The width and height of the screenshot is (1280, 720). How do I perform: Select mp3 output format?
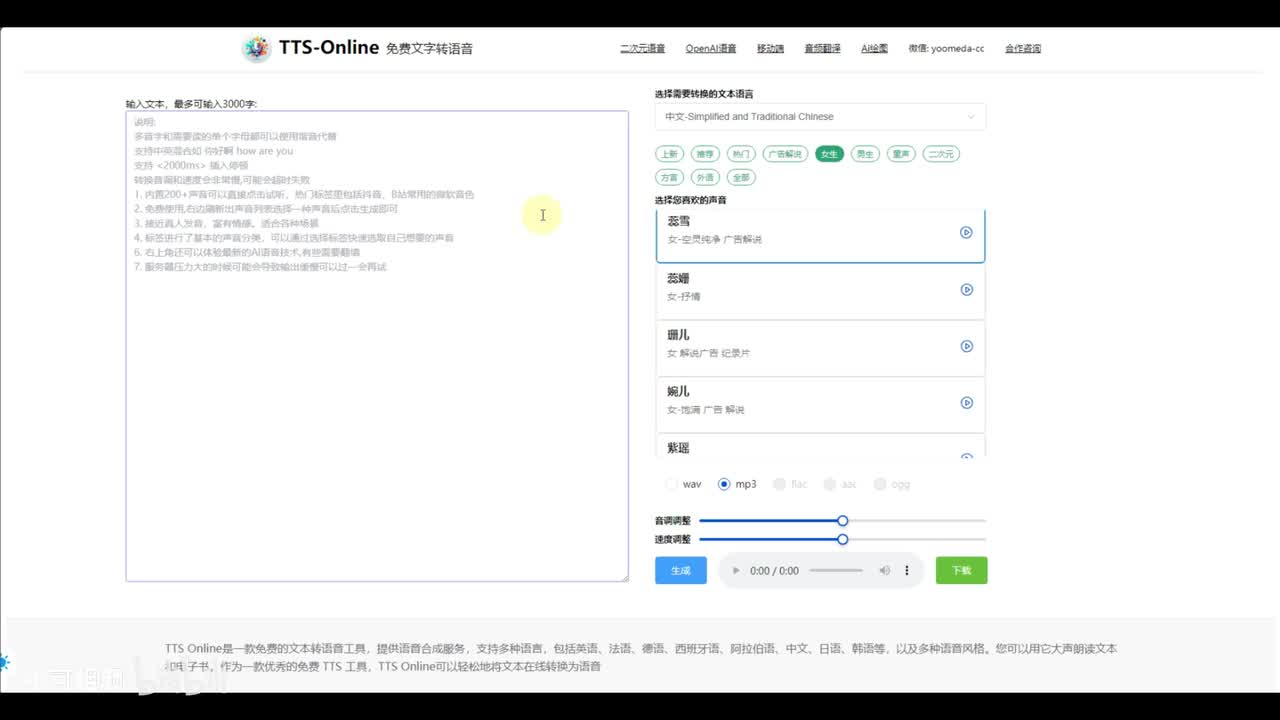pos(725,484)
